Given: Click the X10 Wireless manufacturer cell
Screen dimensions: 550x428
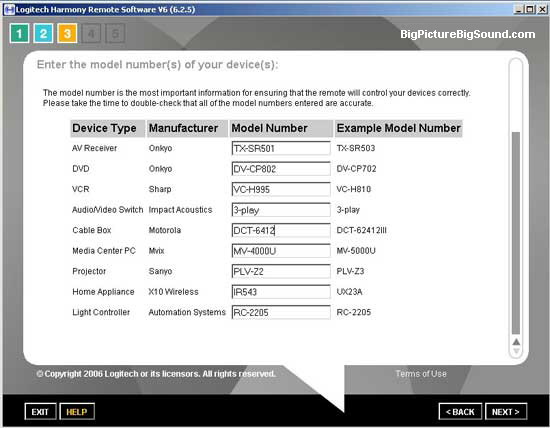Looking at the screenshot, I should 173,292.
